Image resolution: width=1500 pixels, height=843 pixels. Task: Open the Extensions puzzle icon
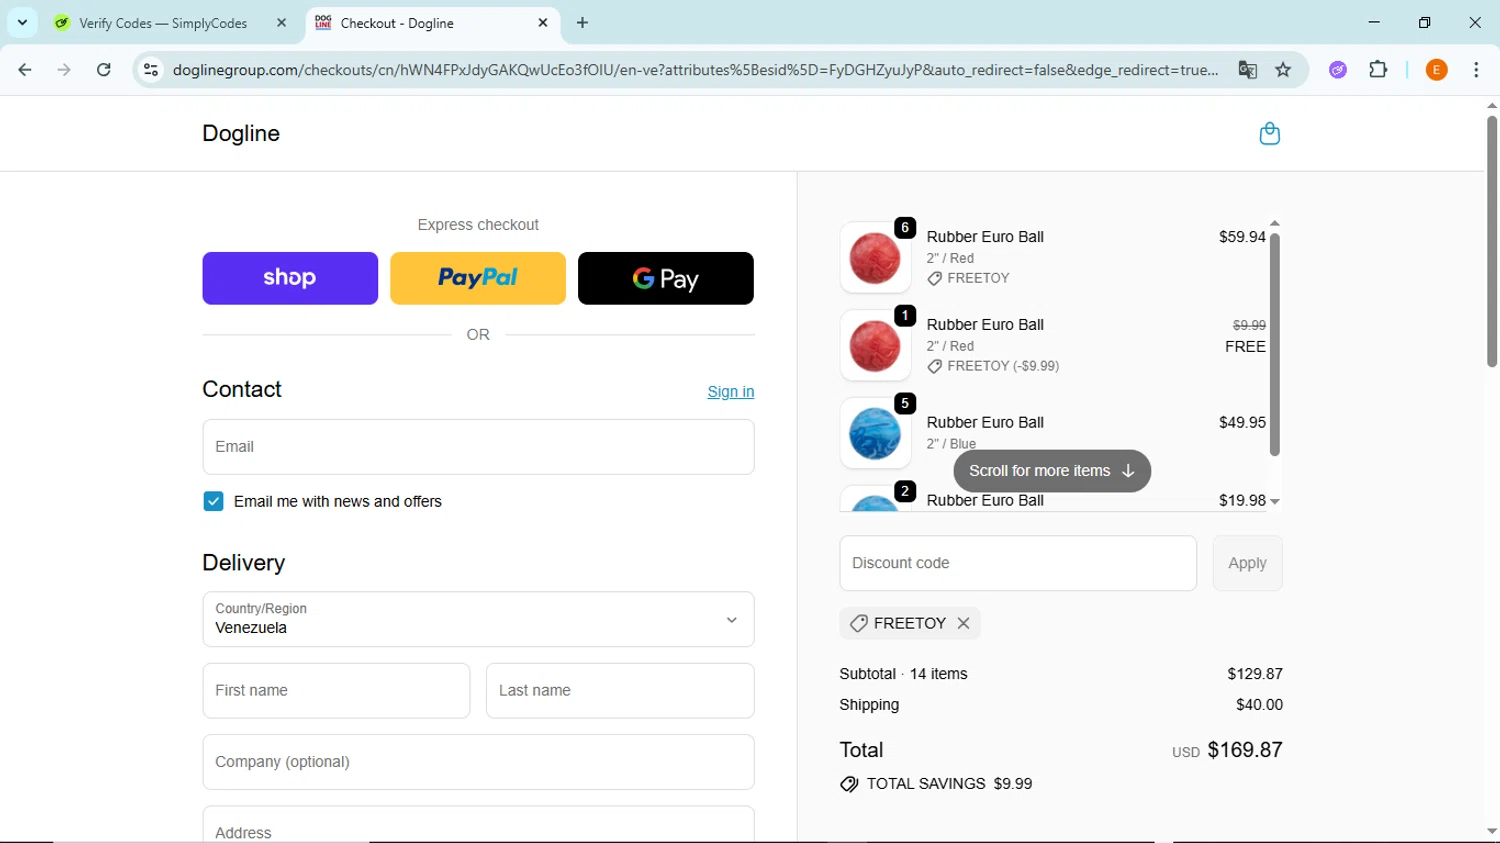1378,70
